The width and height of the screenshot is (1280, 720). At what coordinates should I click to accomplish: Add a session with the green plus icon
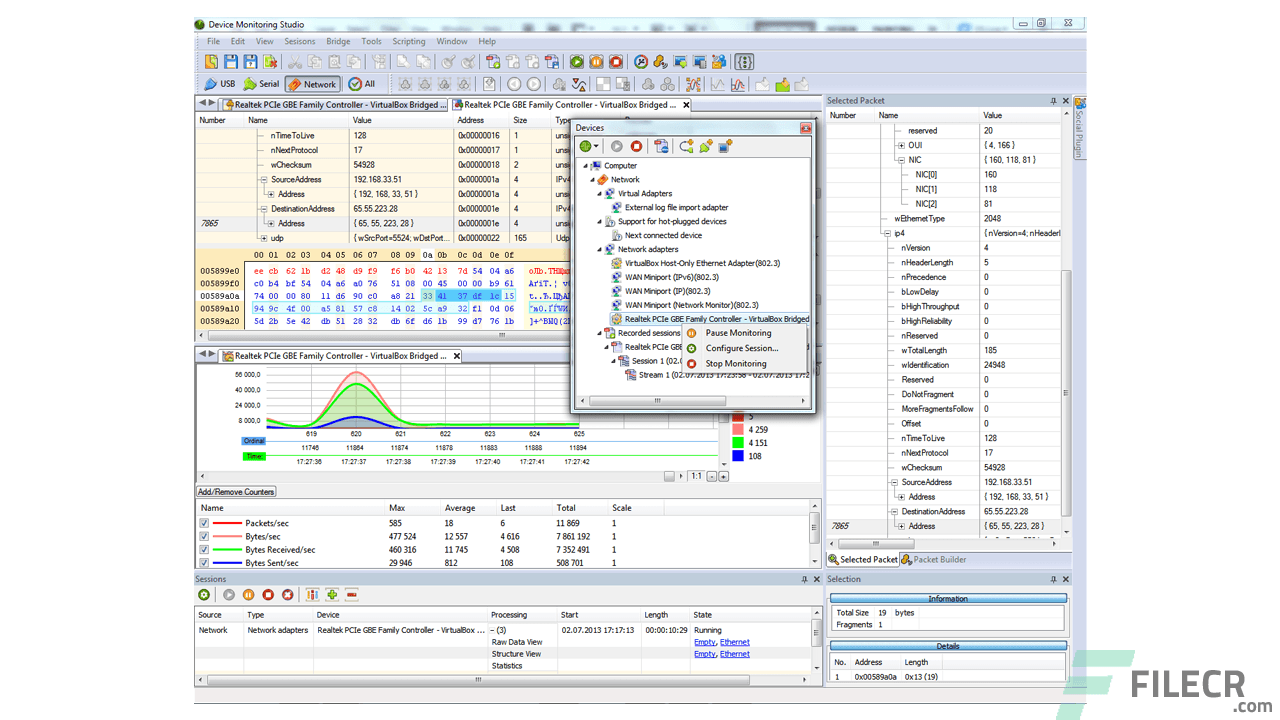(330, 595)
